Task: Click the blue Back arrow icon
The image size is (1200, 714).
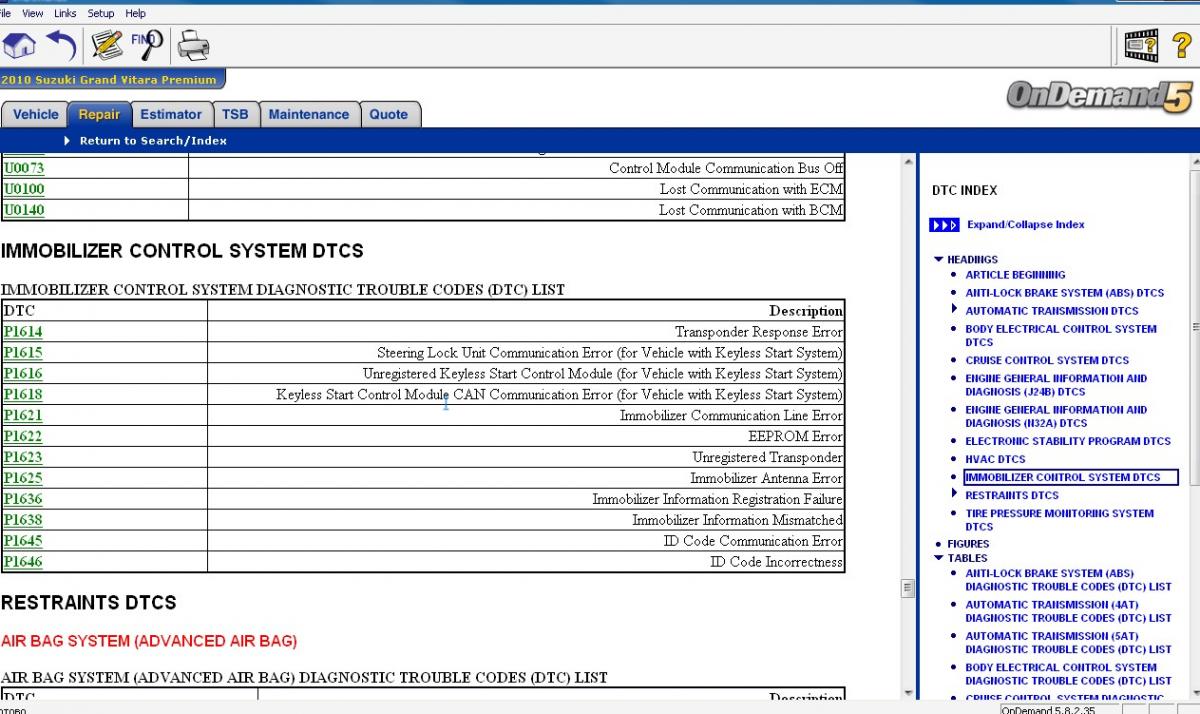Action: [62, 45]
